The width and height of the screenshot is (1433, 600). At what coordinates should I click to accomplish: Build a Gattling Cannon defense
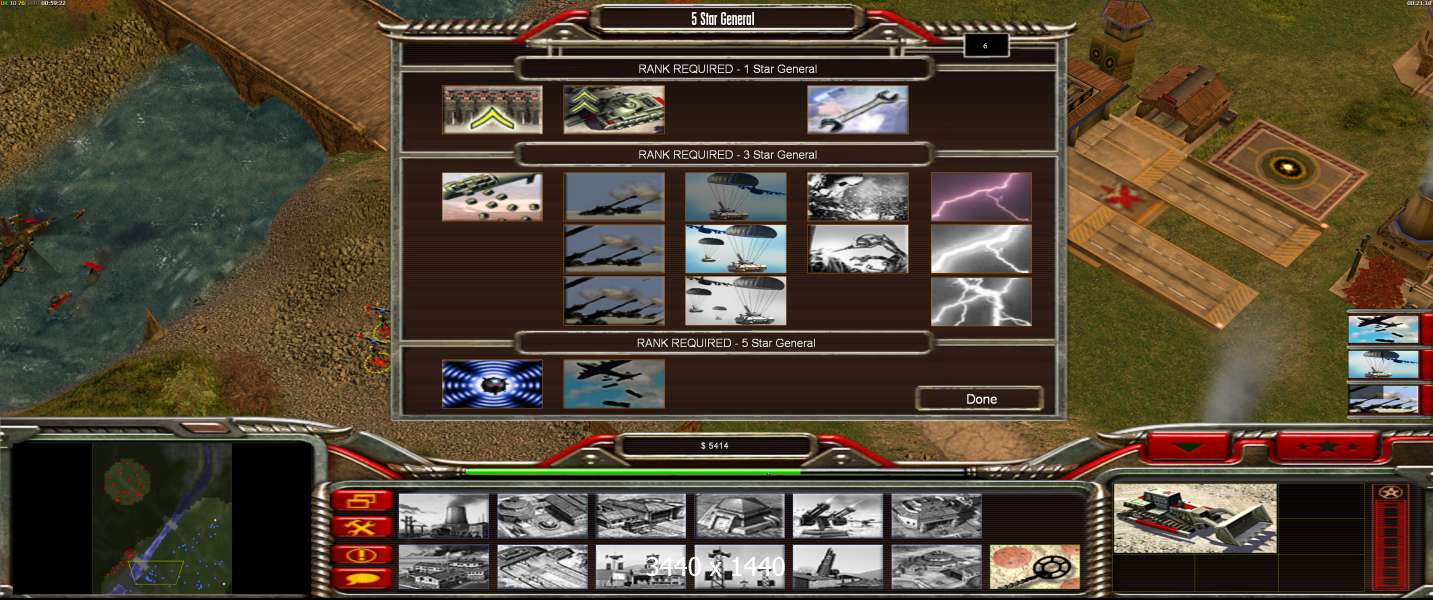(838, 516)
